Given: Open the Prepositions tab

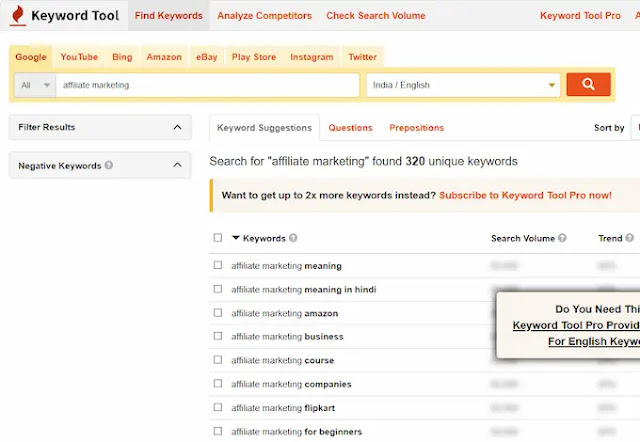Looking at the screenshot, I should pyautogui.click(x=416, y=128).
